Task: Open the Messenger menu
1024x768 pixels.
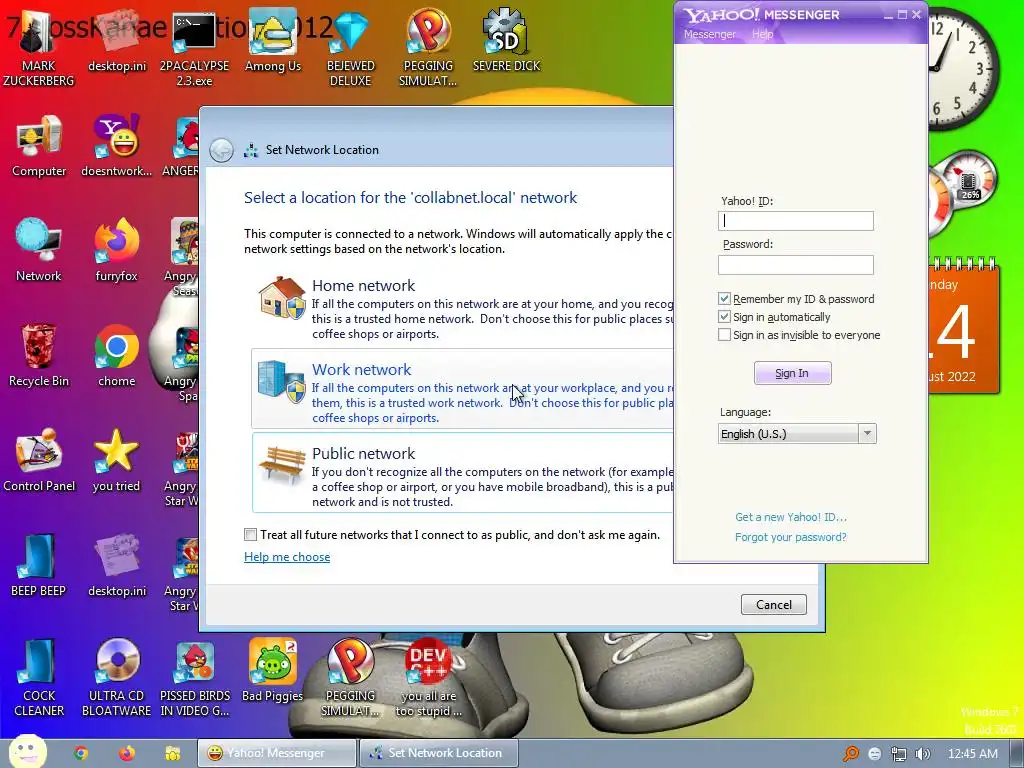Action: pyautogui.click(x=709, y=34)
